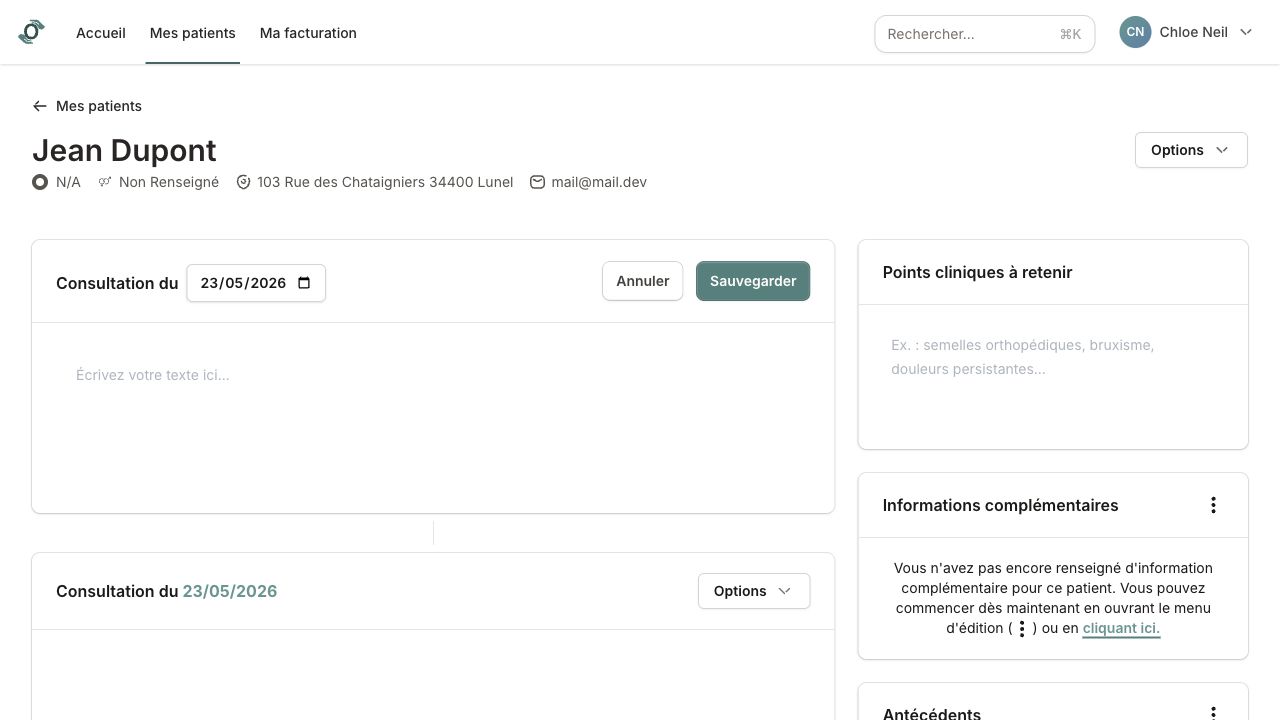
Task: Click Sauvegarder to save the consultation
Action: point(753,281)
